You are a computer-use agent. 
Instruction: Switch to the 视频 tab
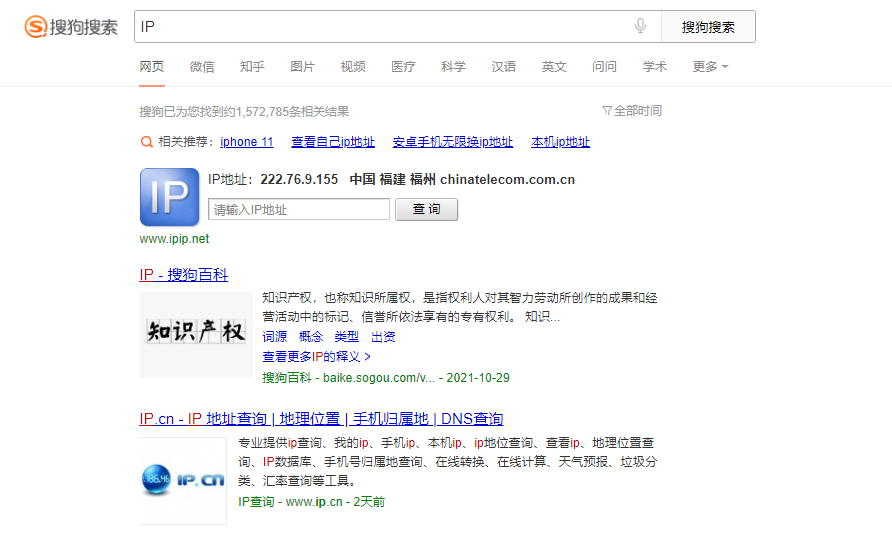pyautogui.click(x=353, y=67)
